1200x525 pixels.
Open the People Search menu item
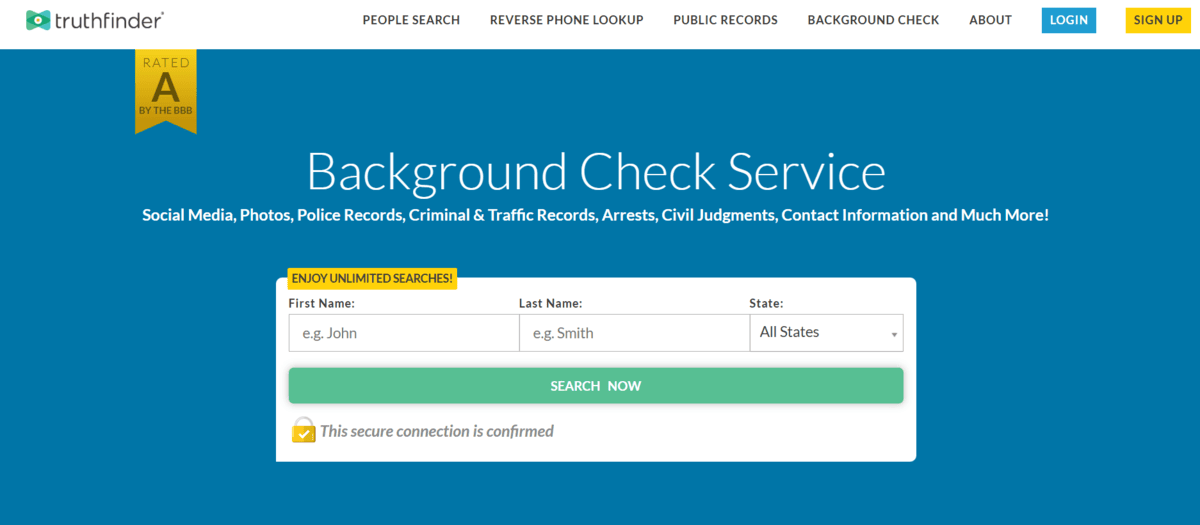click(411, 20)
